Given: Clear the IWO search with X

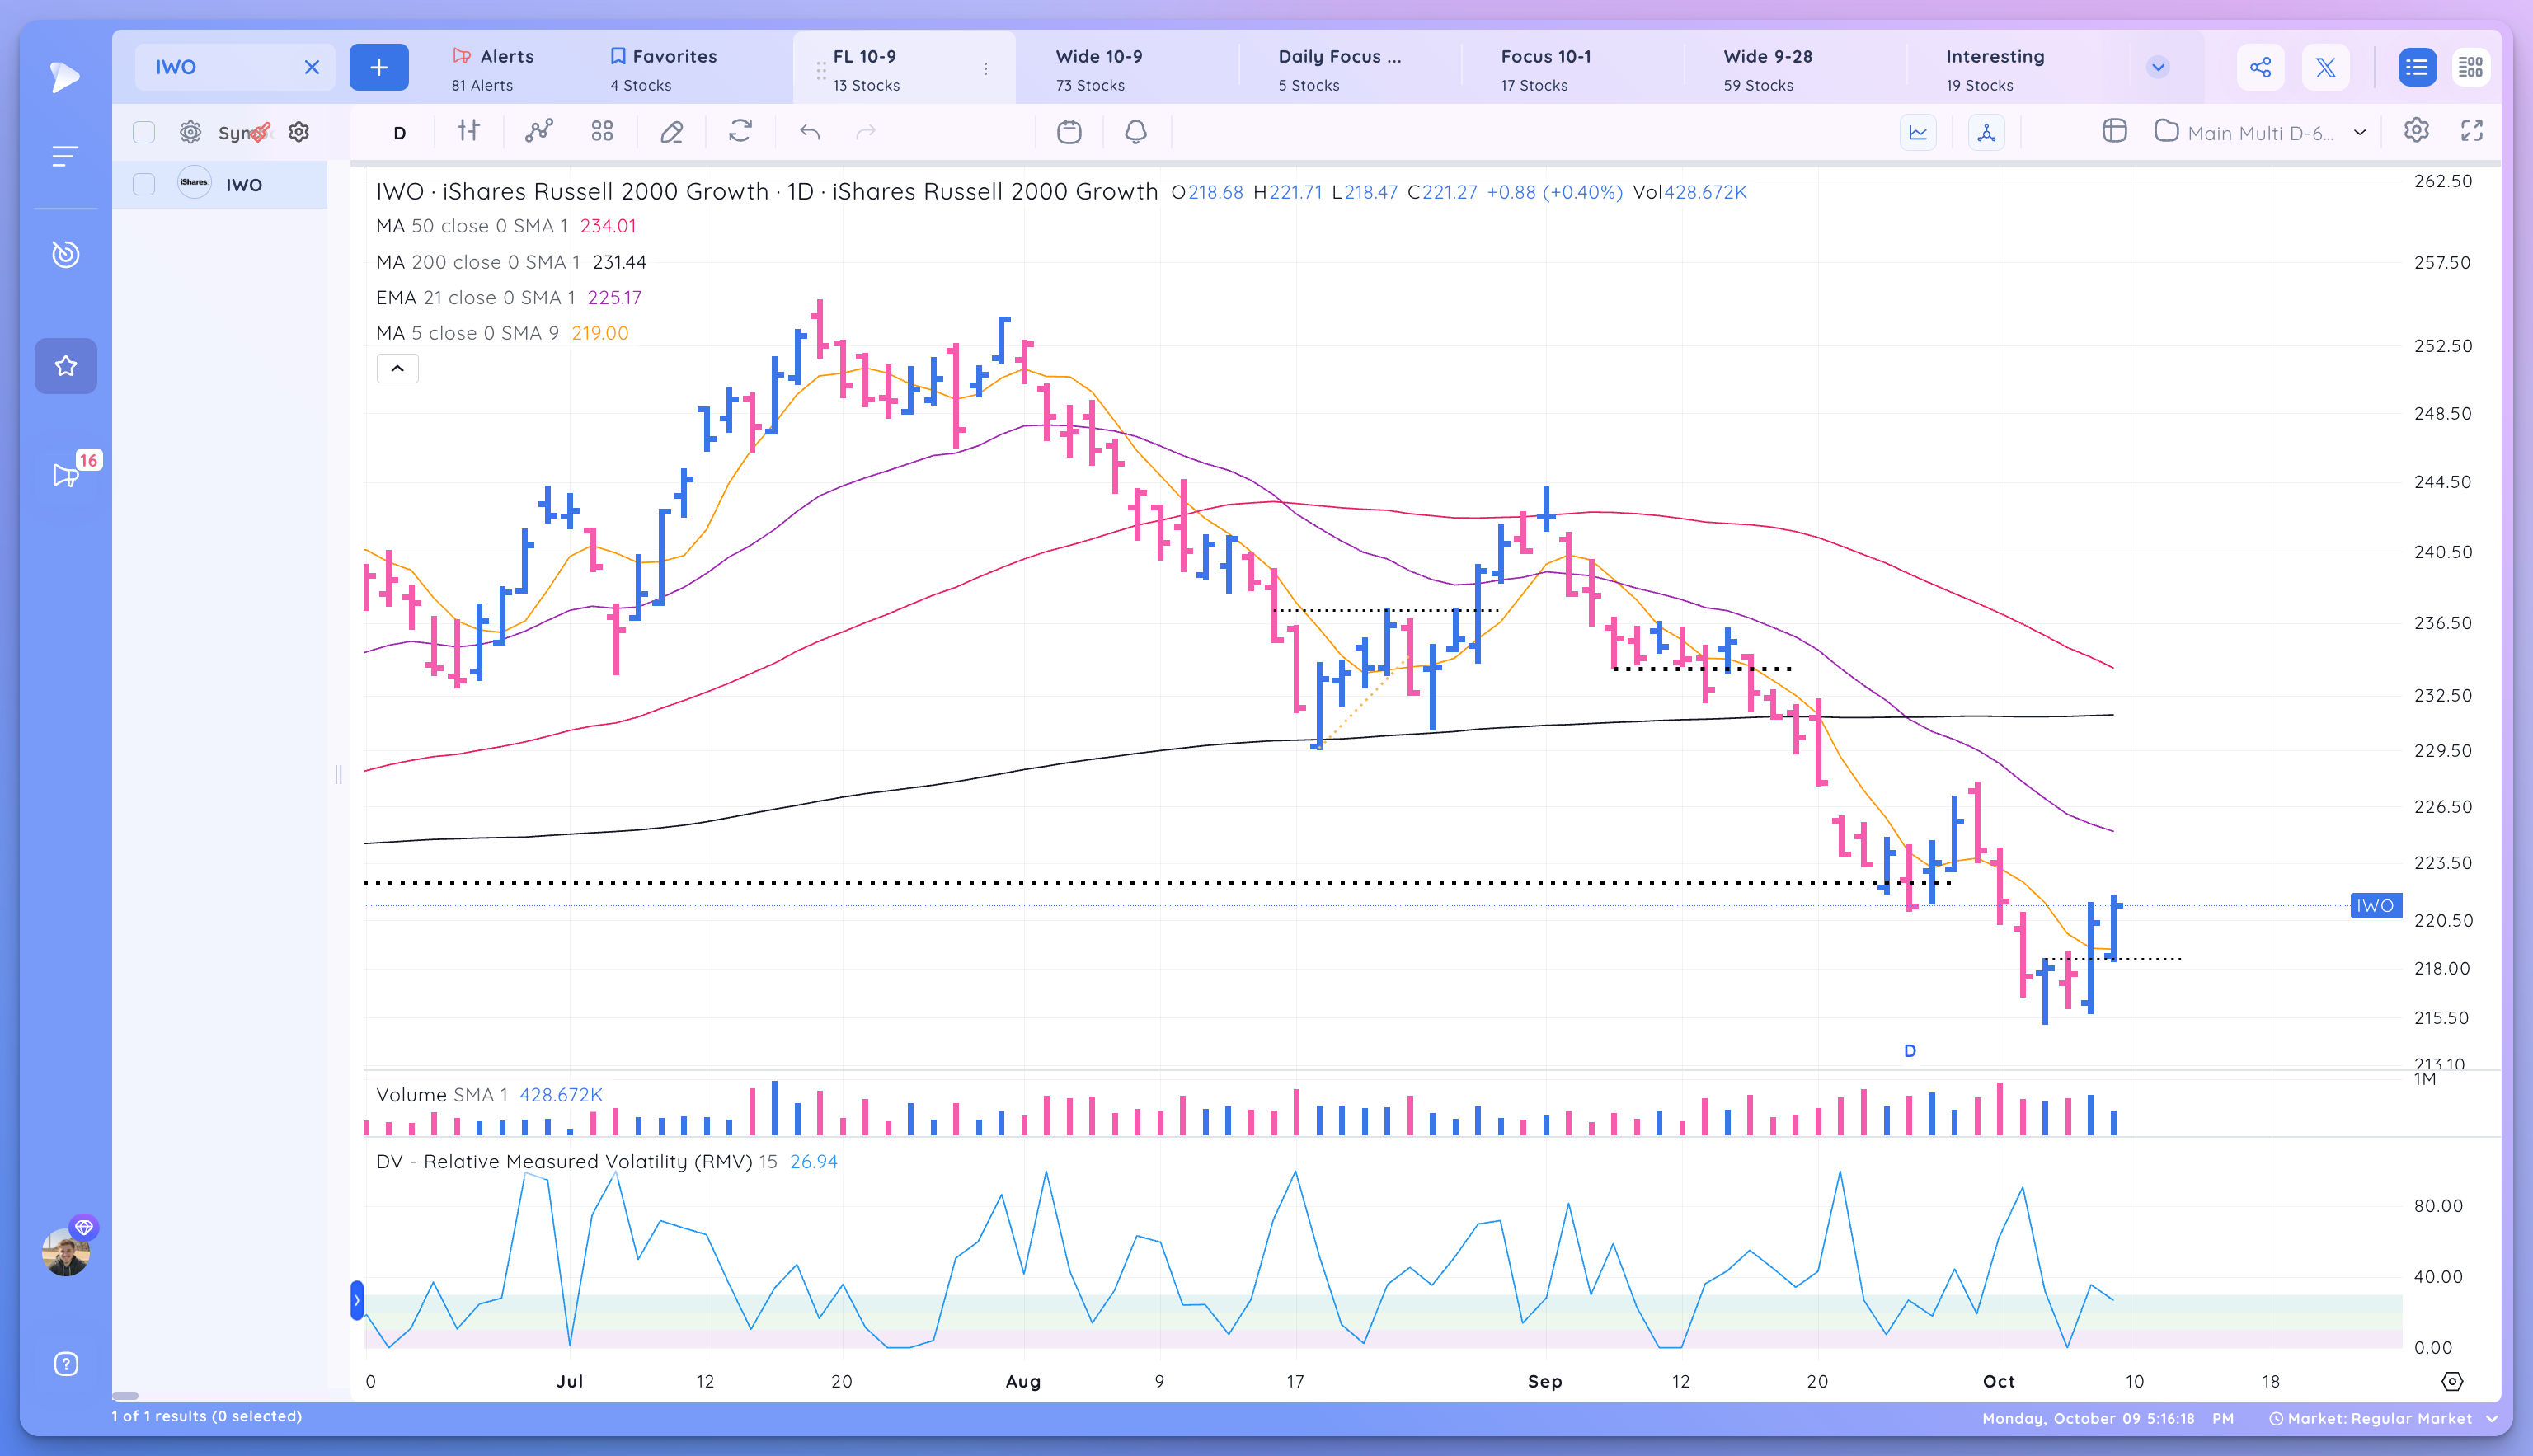Looking at the screenshot, I should coord(312,67).
